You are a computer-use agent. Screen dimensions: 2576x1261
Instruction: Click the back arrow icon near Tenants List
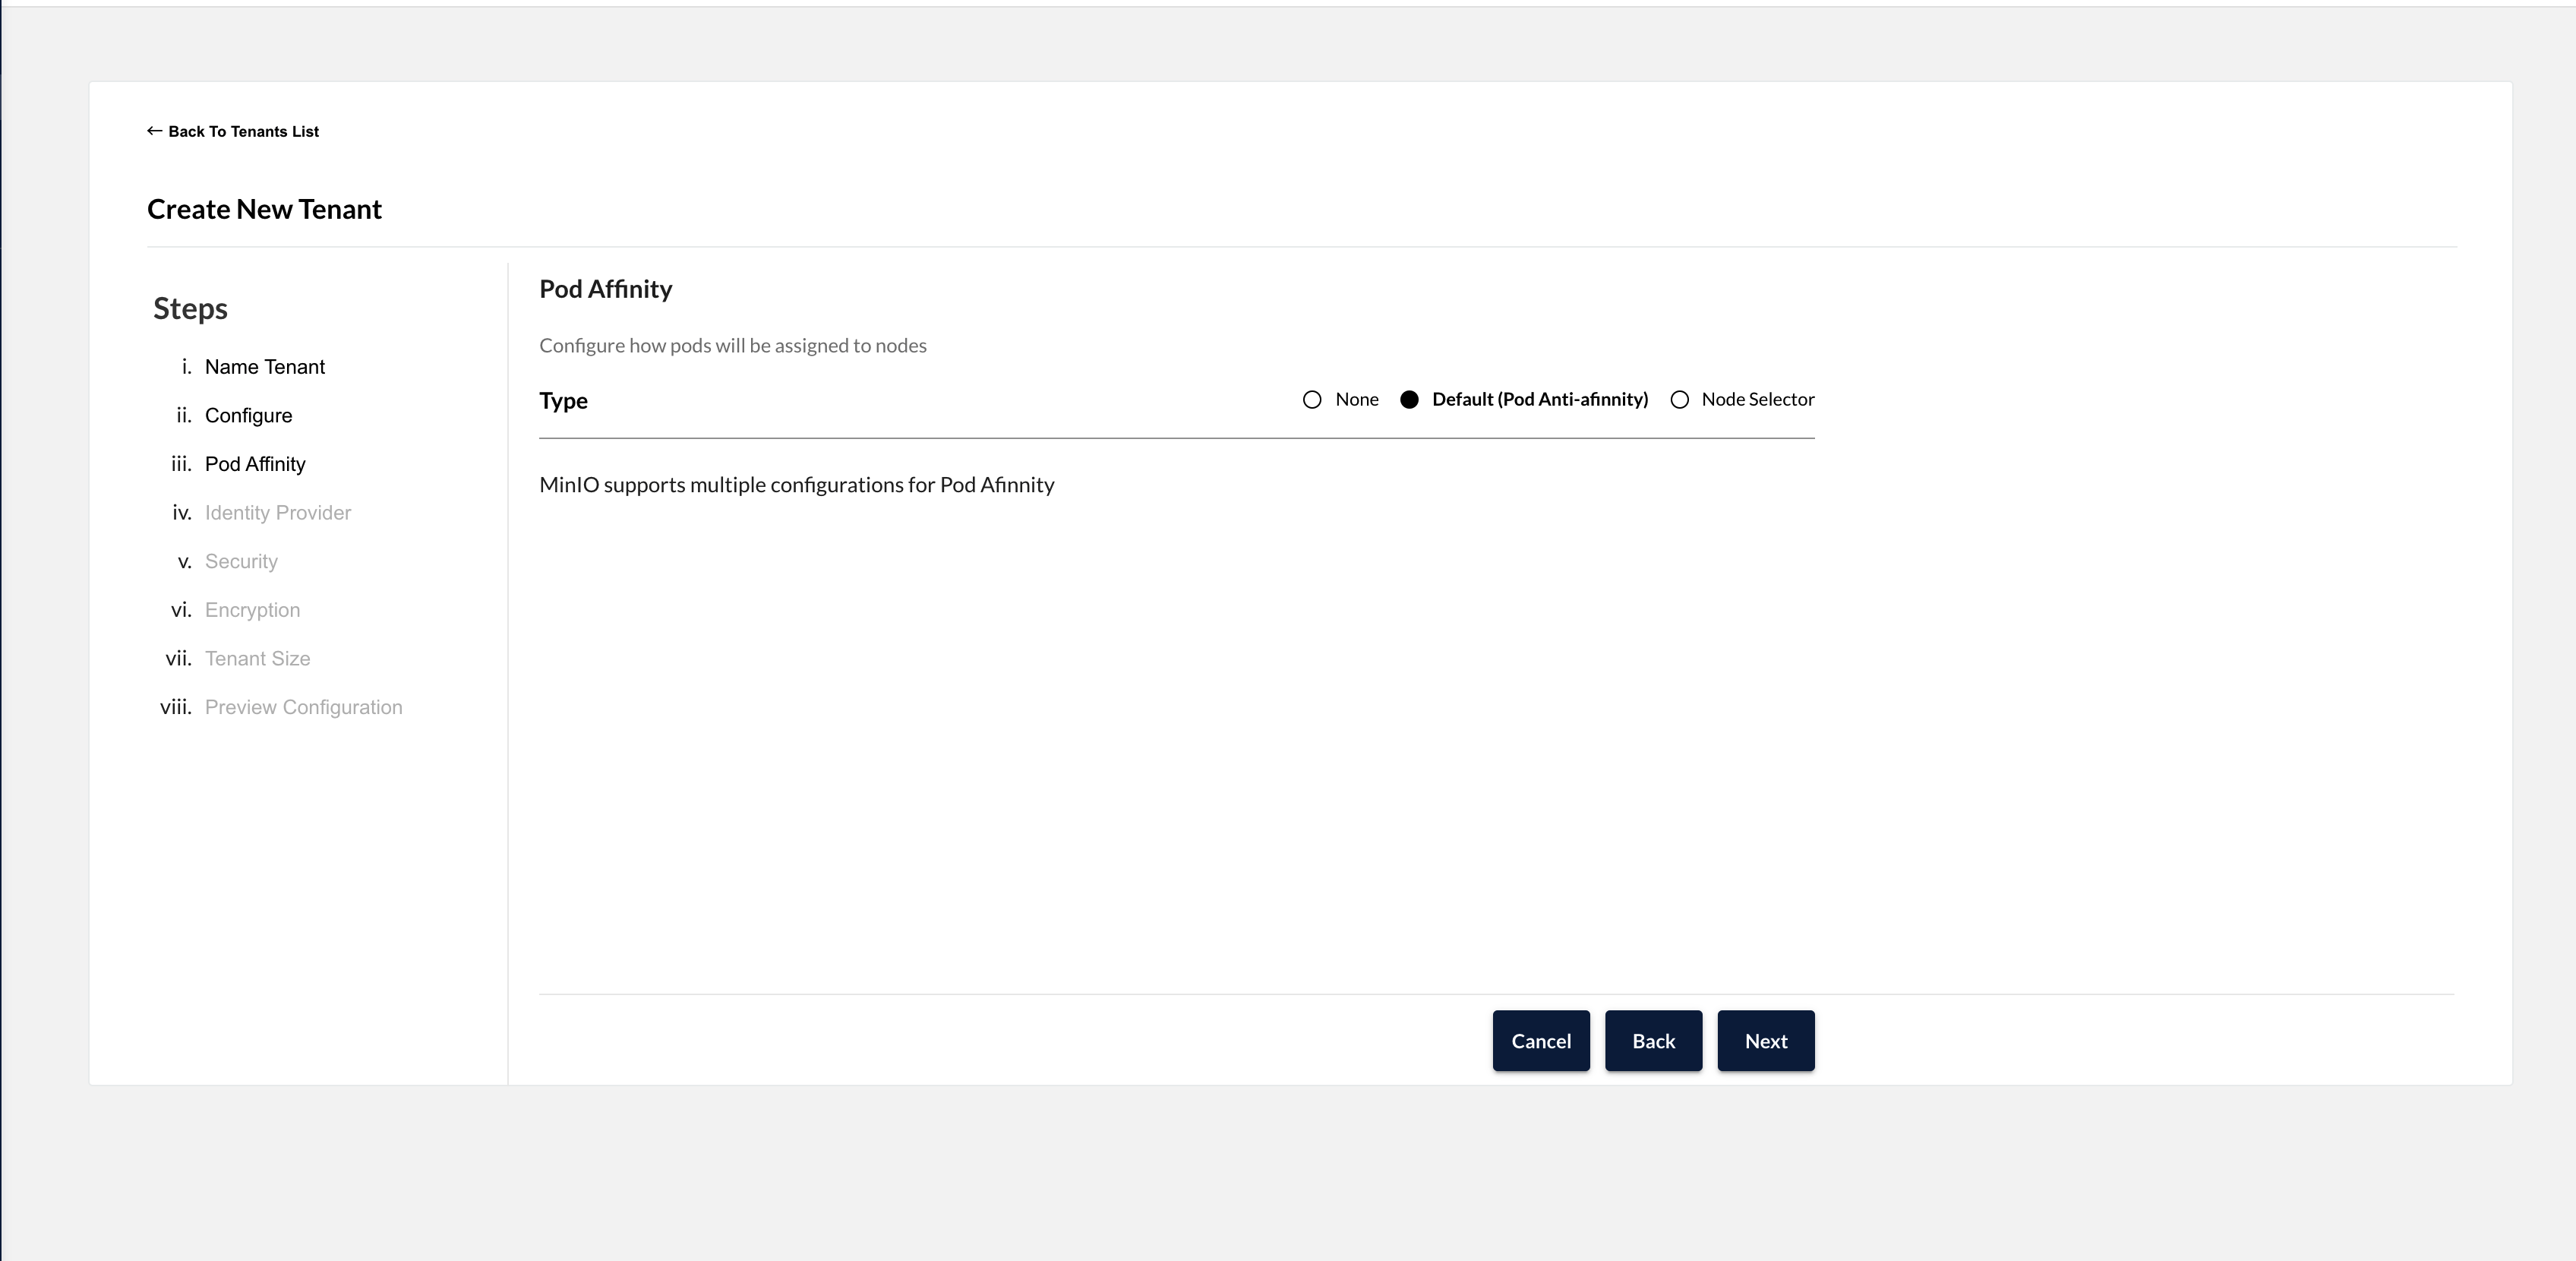point(154,131)
